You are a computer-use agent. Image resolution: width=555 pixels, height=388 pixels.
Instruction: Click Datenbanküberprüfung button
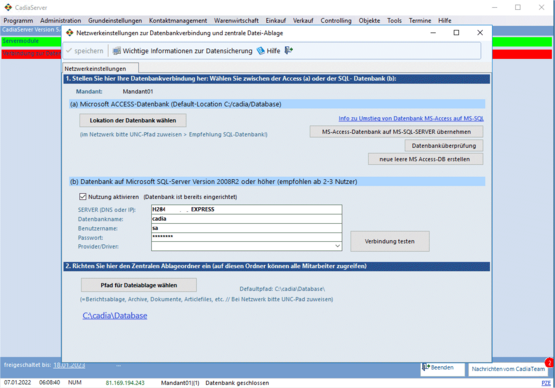[444, 146]
